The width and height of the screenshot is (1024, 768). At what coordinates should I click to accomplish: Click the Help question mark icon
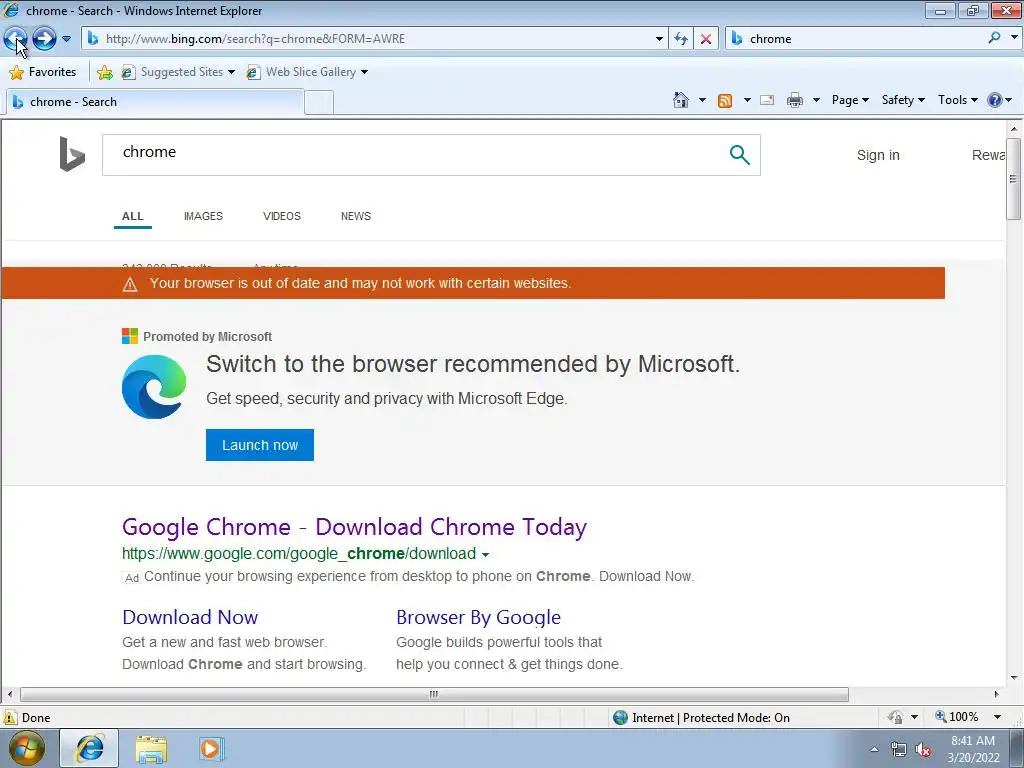(x=995, y=100)
